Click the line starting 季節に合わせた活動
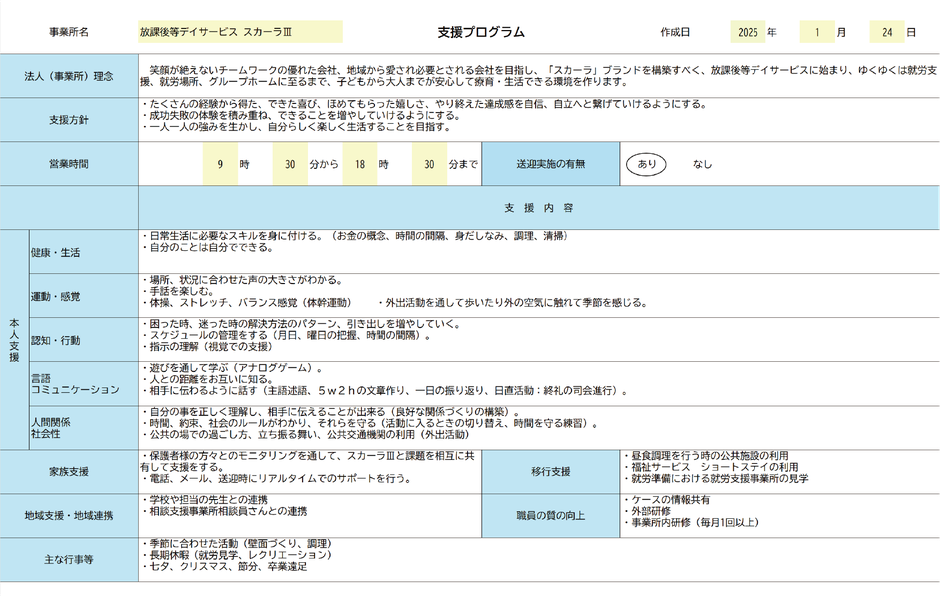Image resolution: width=940 pixels, height=596 pixels. point(237,543)
